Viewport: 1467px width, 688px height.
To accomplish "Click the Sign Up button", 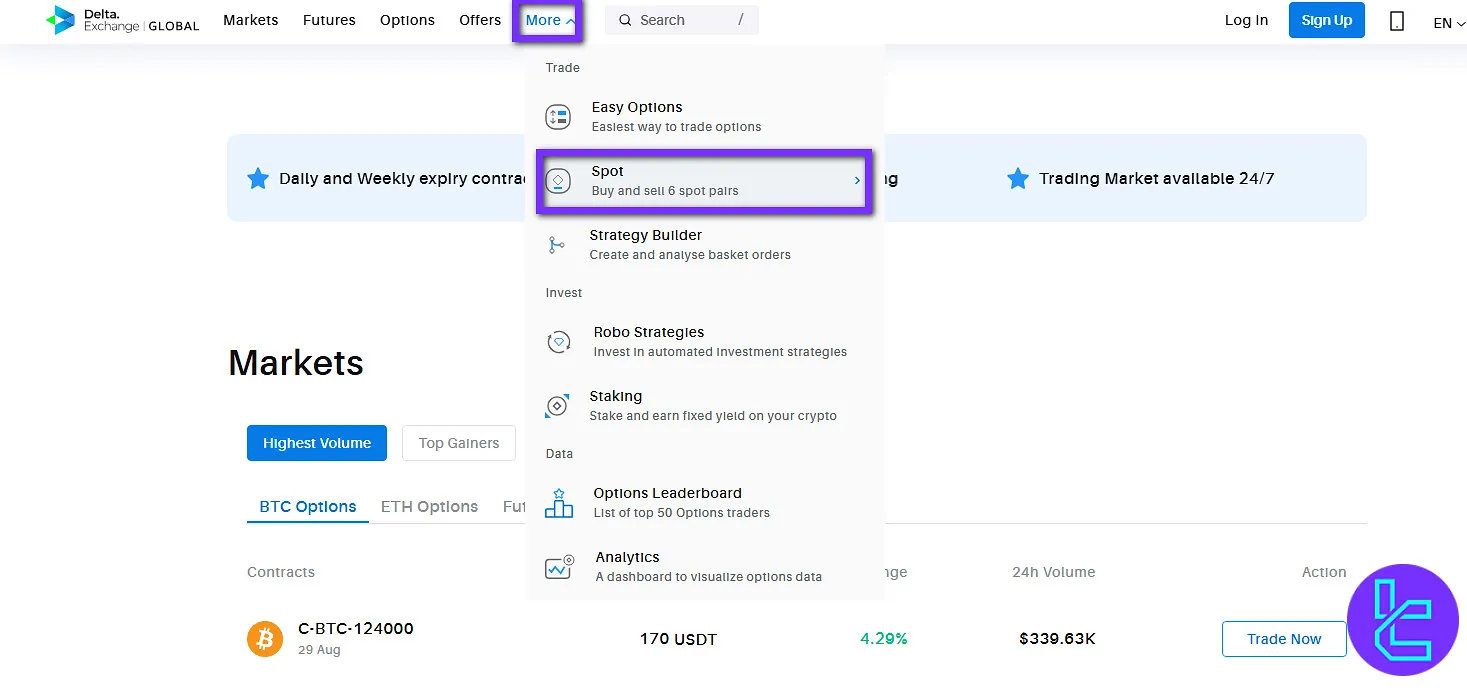I will pos(1327,20).
